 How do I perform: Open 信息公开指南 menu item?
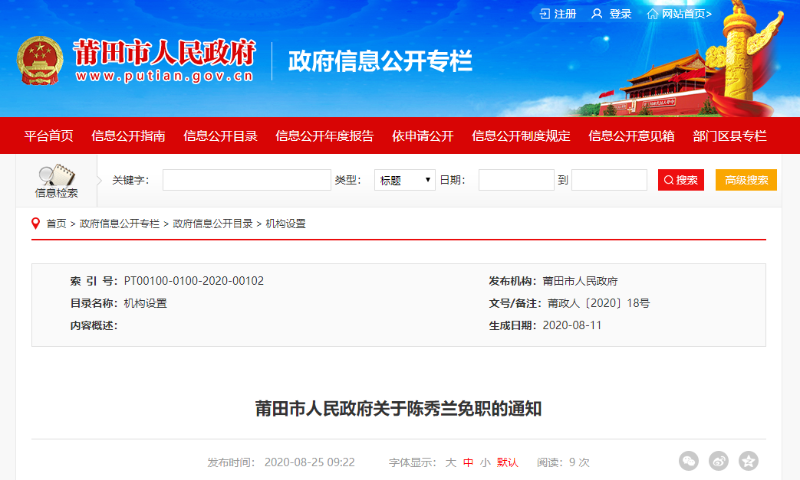pos(128,136)
